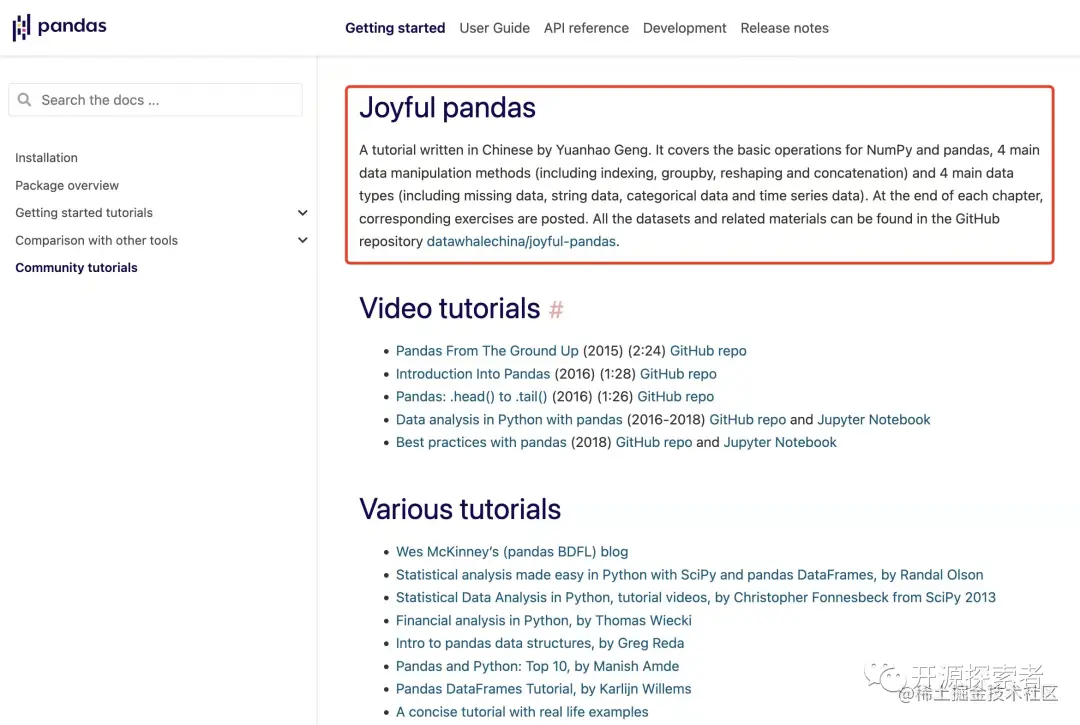1080x725 pixels.
Task: Click the Joyful pandas heading
Action: pyautogui.click(x=447, y=108)
